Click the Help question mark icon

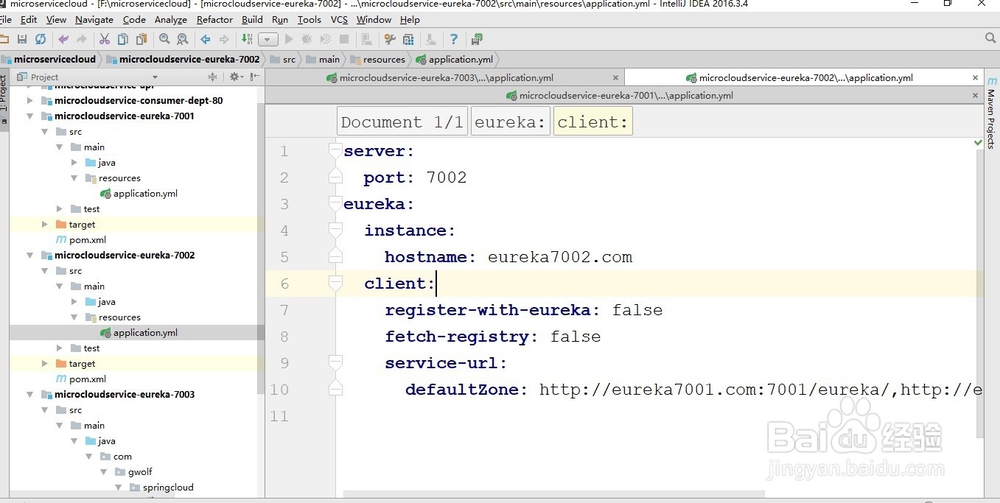[453, 40]
